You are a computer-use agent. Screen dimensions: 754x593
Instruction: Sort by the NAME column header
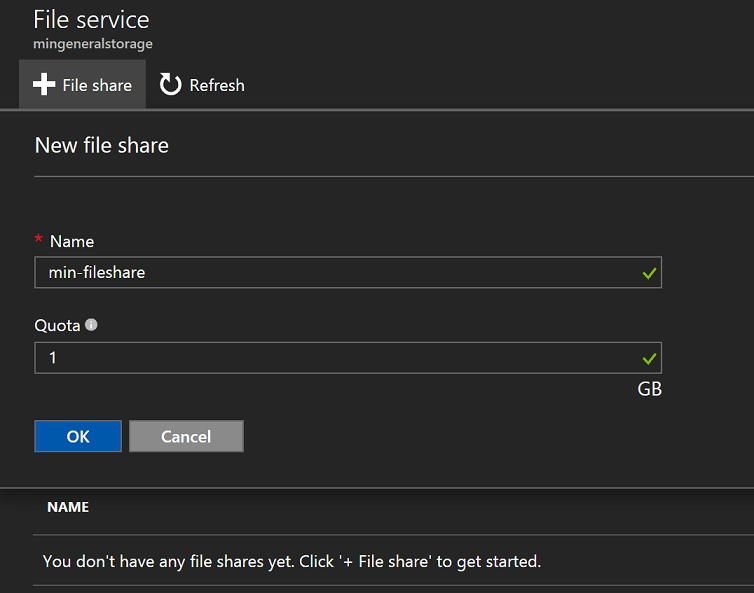[x=68, y=507]
